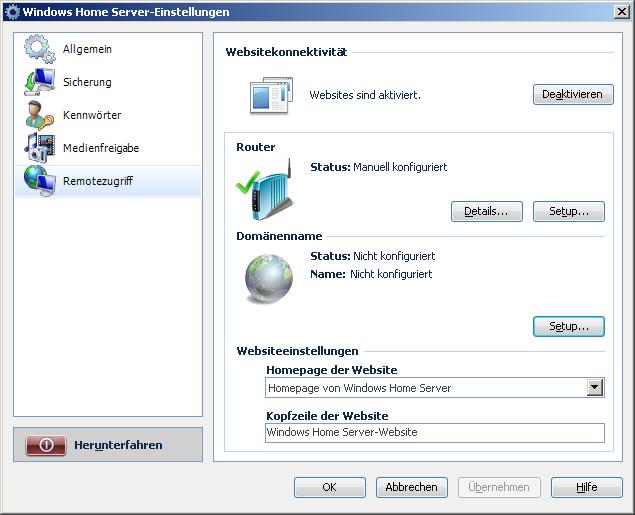Open Hilfe for this dialog
Image resolution: width=635 pixels, height=515 pixels.
(x=586, y=487)
